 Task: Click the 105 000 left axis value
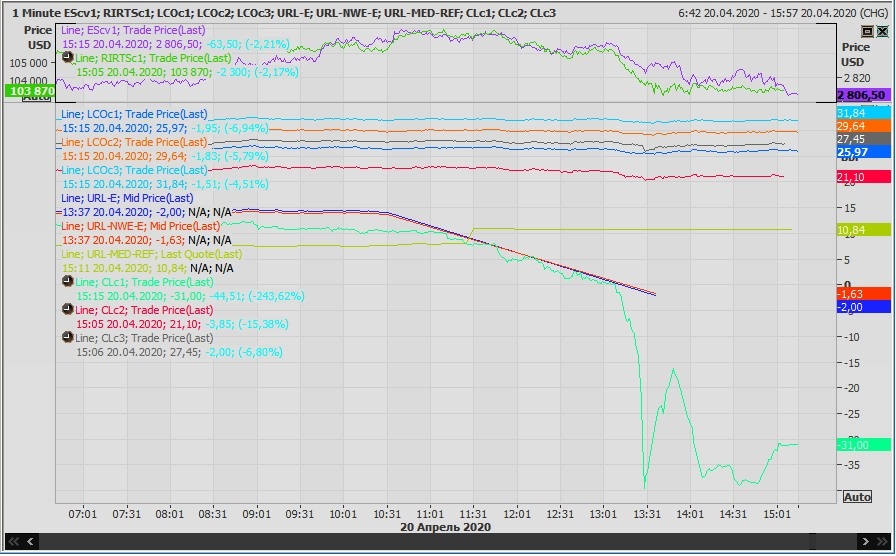click(29, 63)
